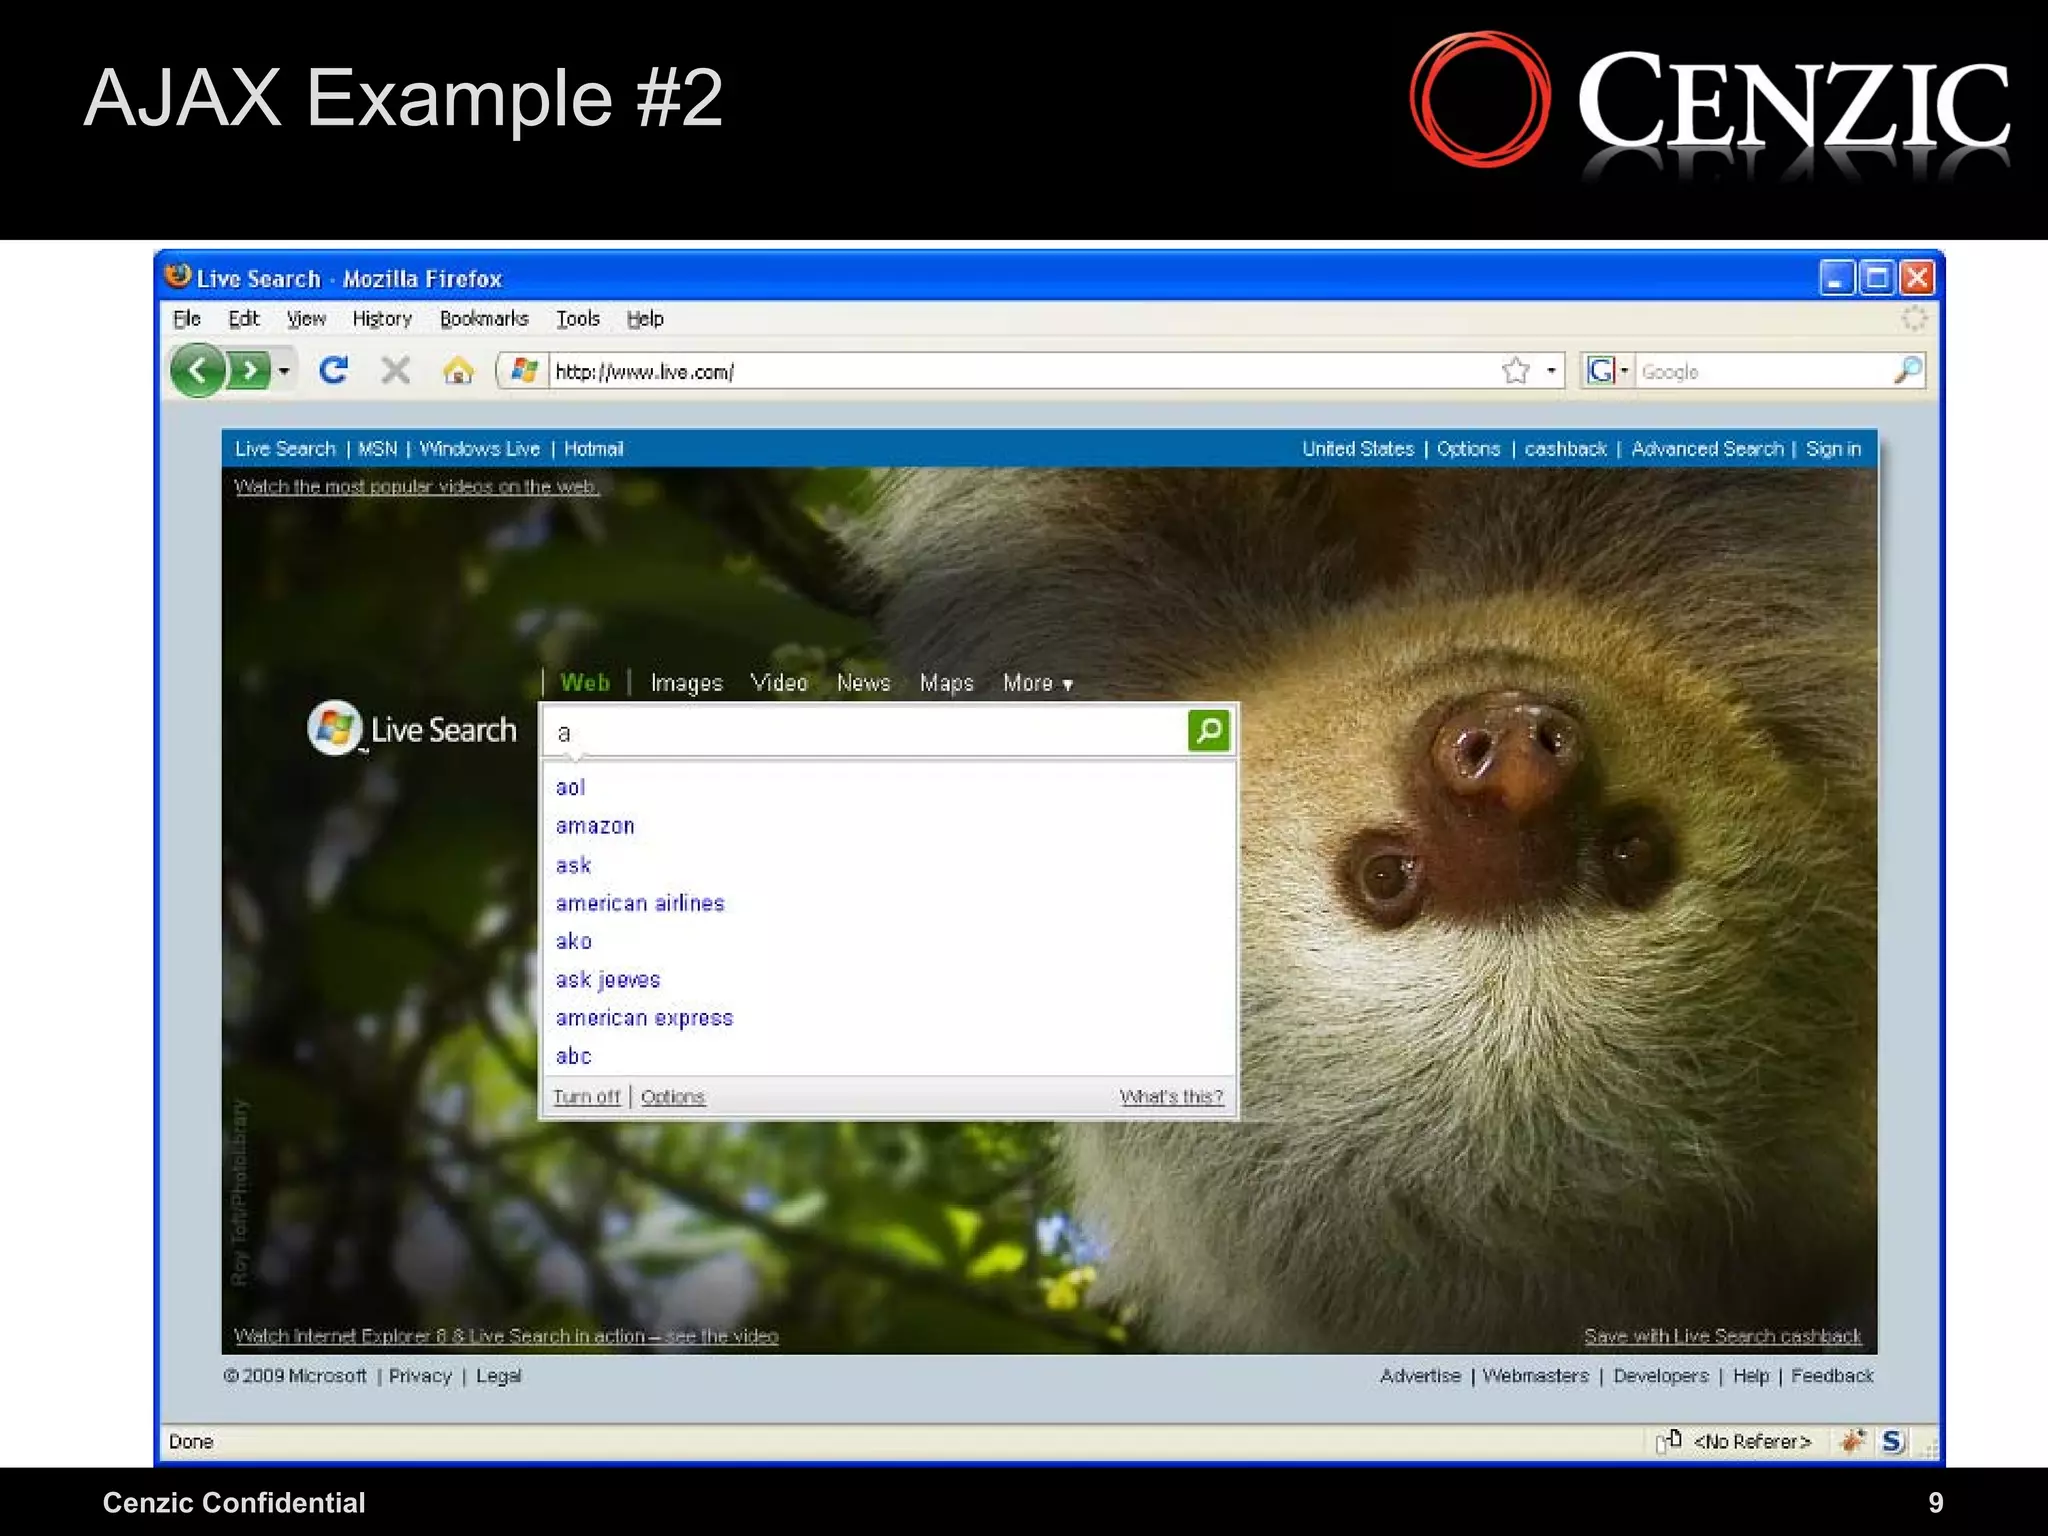Open the Tools menu
The image size is (2048, 1536).
click(x=578, y=319)
